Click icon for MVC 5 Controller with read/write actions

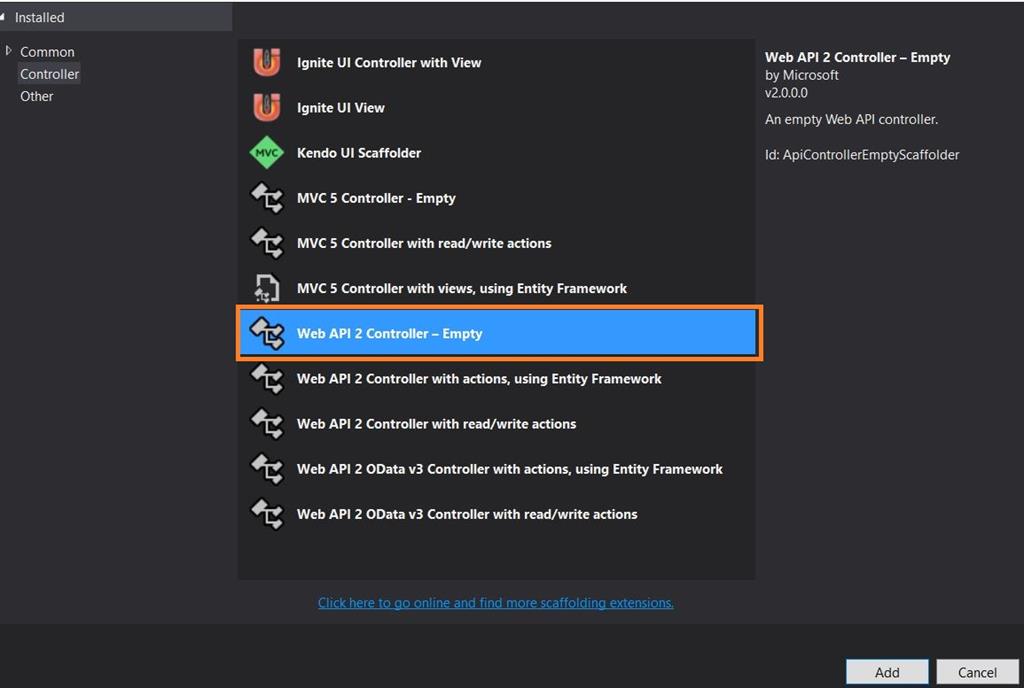267,243
